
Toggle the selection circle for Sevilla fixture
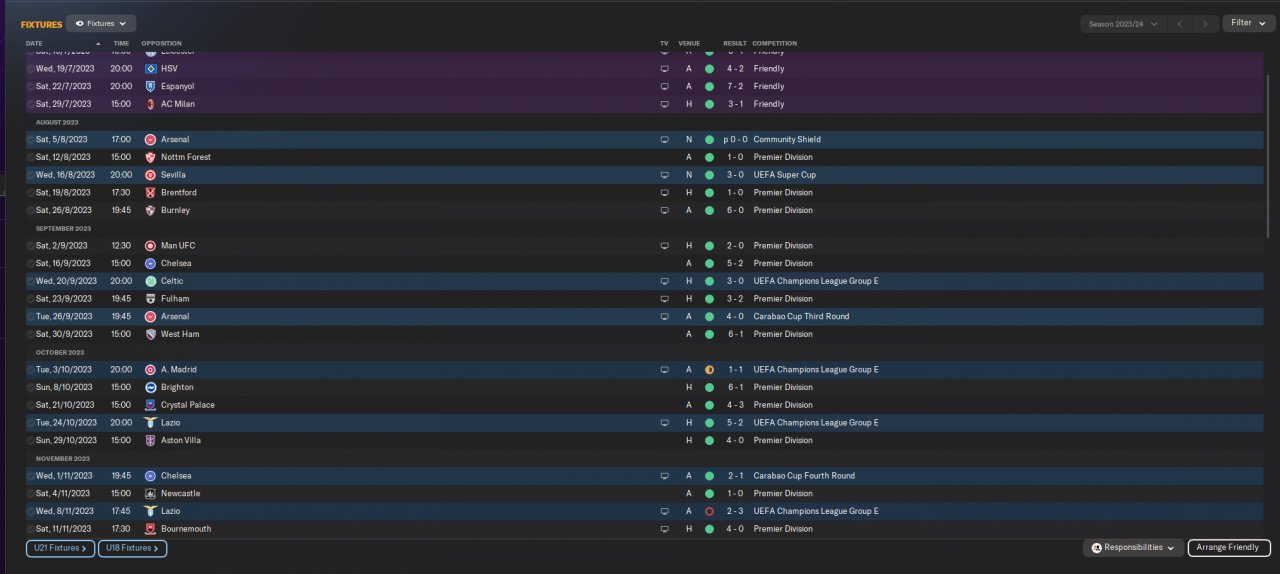point(30,175)
